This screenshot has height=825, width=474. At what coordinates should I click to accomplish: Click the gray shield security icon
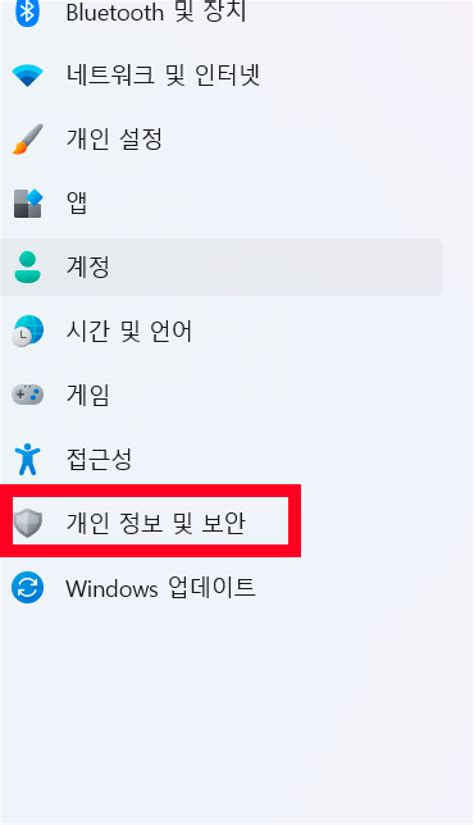click(x=27, y=522)
